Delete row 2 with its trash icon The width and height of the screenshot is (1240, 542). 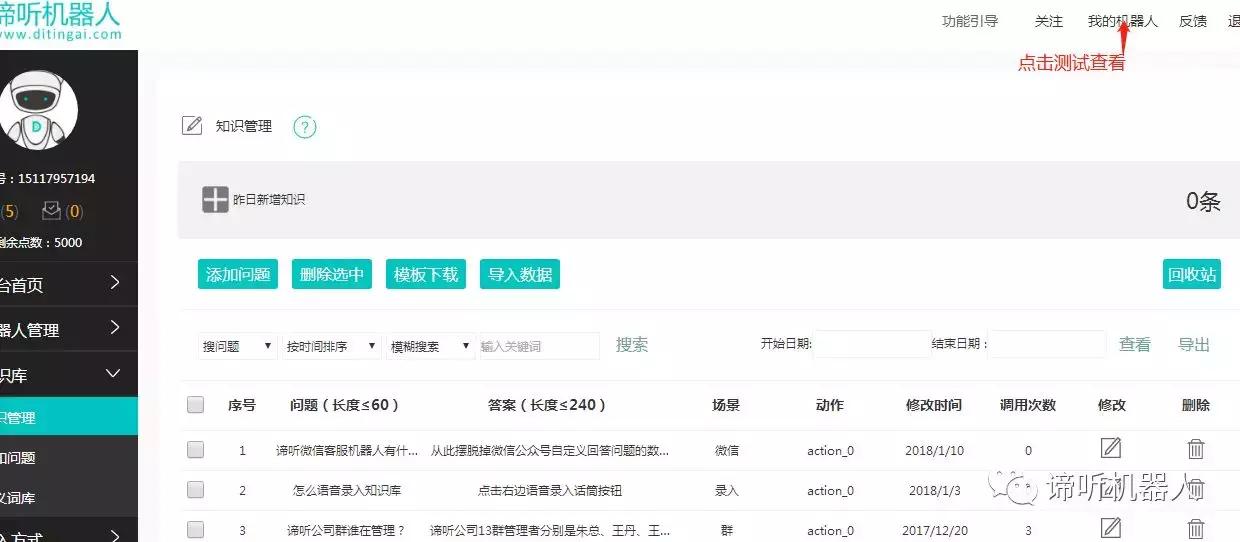(x=1196, y=489)
